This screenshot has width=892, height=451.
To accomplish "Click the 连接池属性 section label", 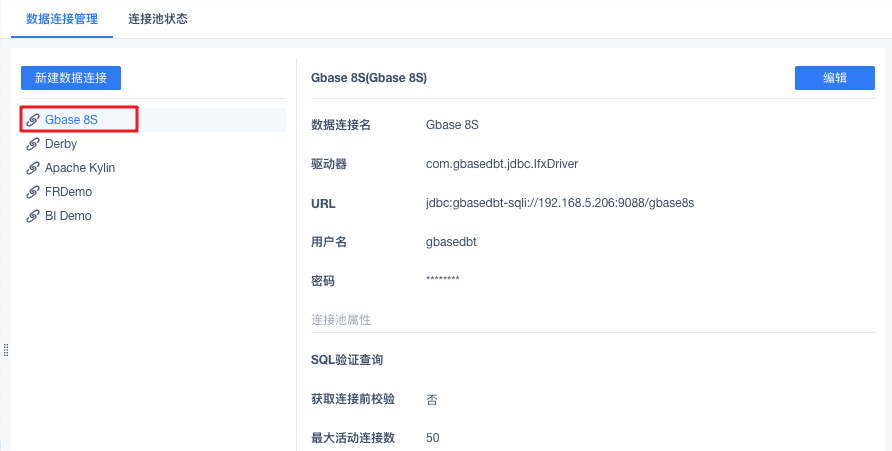I will tap(341, 320).
